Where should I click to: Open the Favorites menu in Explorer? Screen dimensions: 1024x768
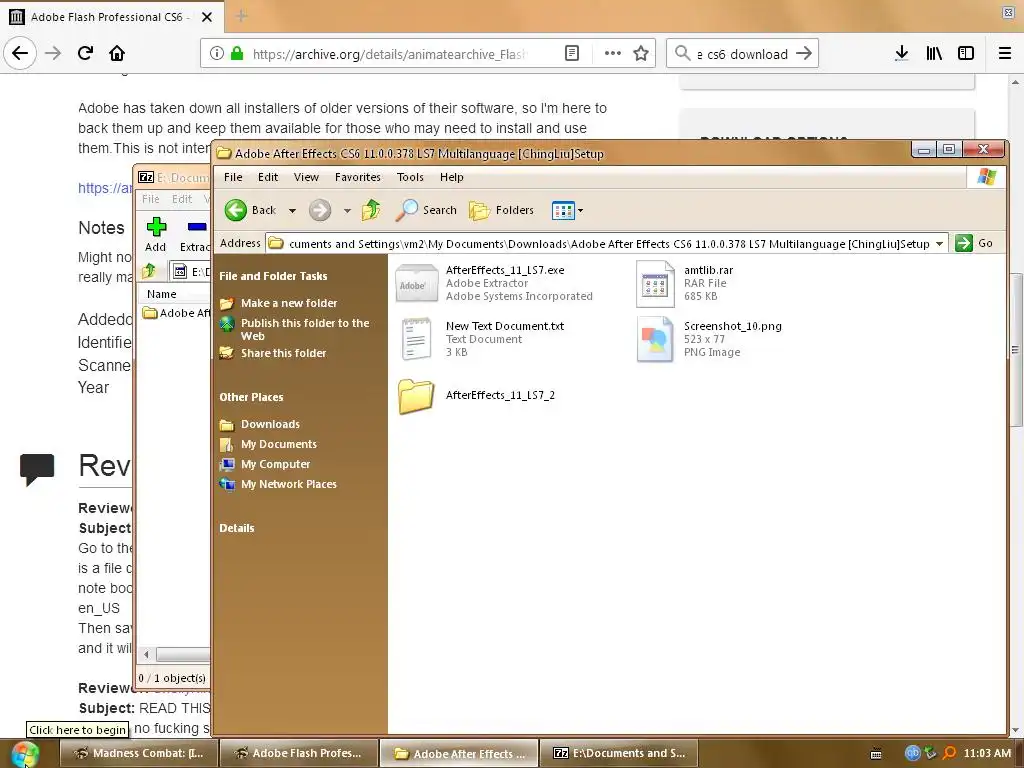357,177
